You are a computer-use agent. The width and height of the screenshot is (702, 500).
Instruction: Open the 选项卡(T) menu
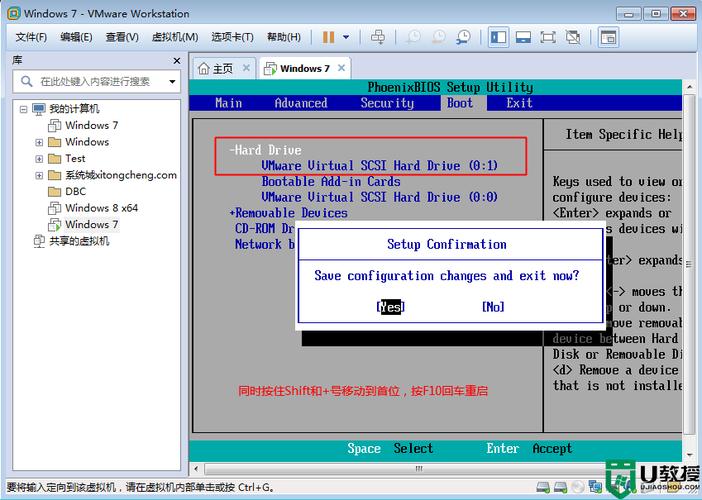click(232, 37)
